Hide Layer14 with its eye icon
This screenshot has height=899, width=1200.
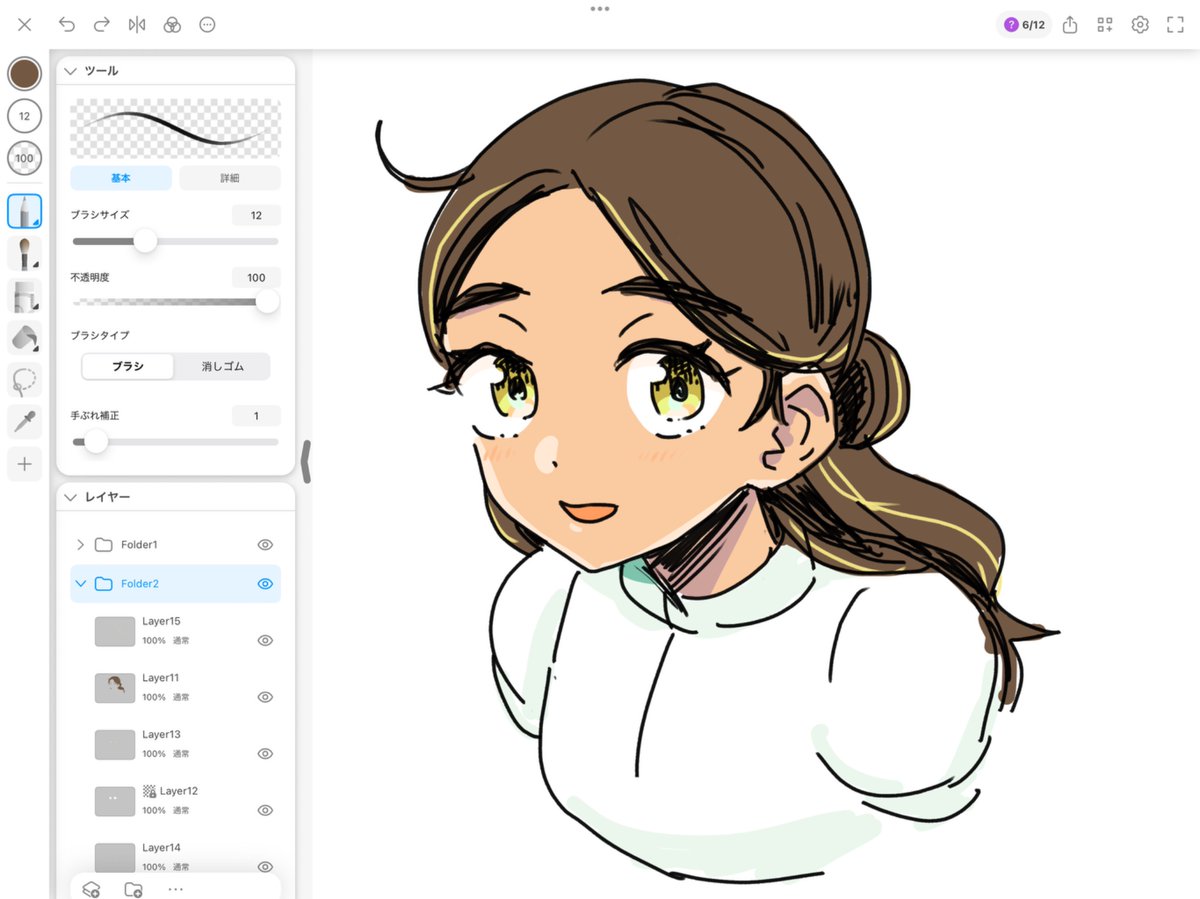pyautogui.click(x=265, y=867)
